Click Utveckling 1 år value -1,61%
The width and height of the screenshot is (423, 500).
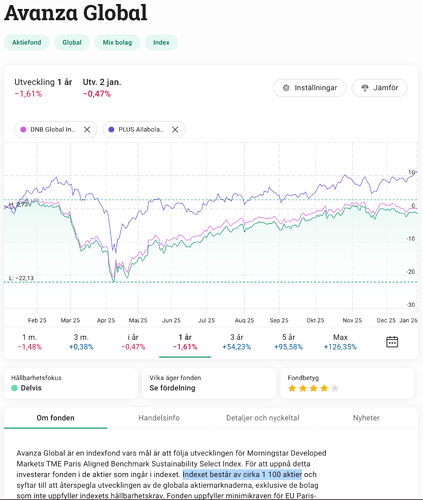(x=28, y=94)
